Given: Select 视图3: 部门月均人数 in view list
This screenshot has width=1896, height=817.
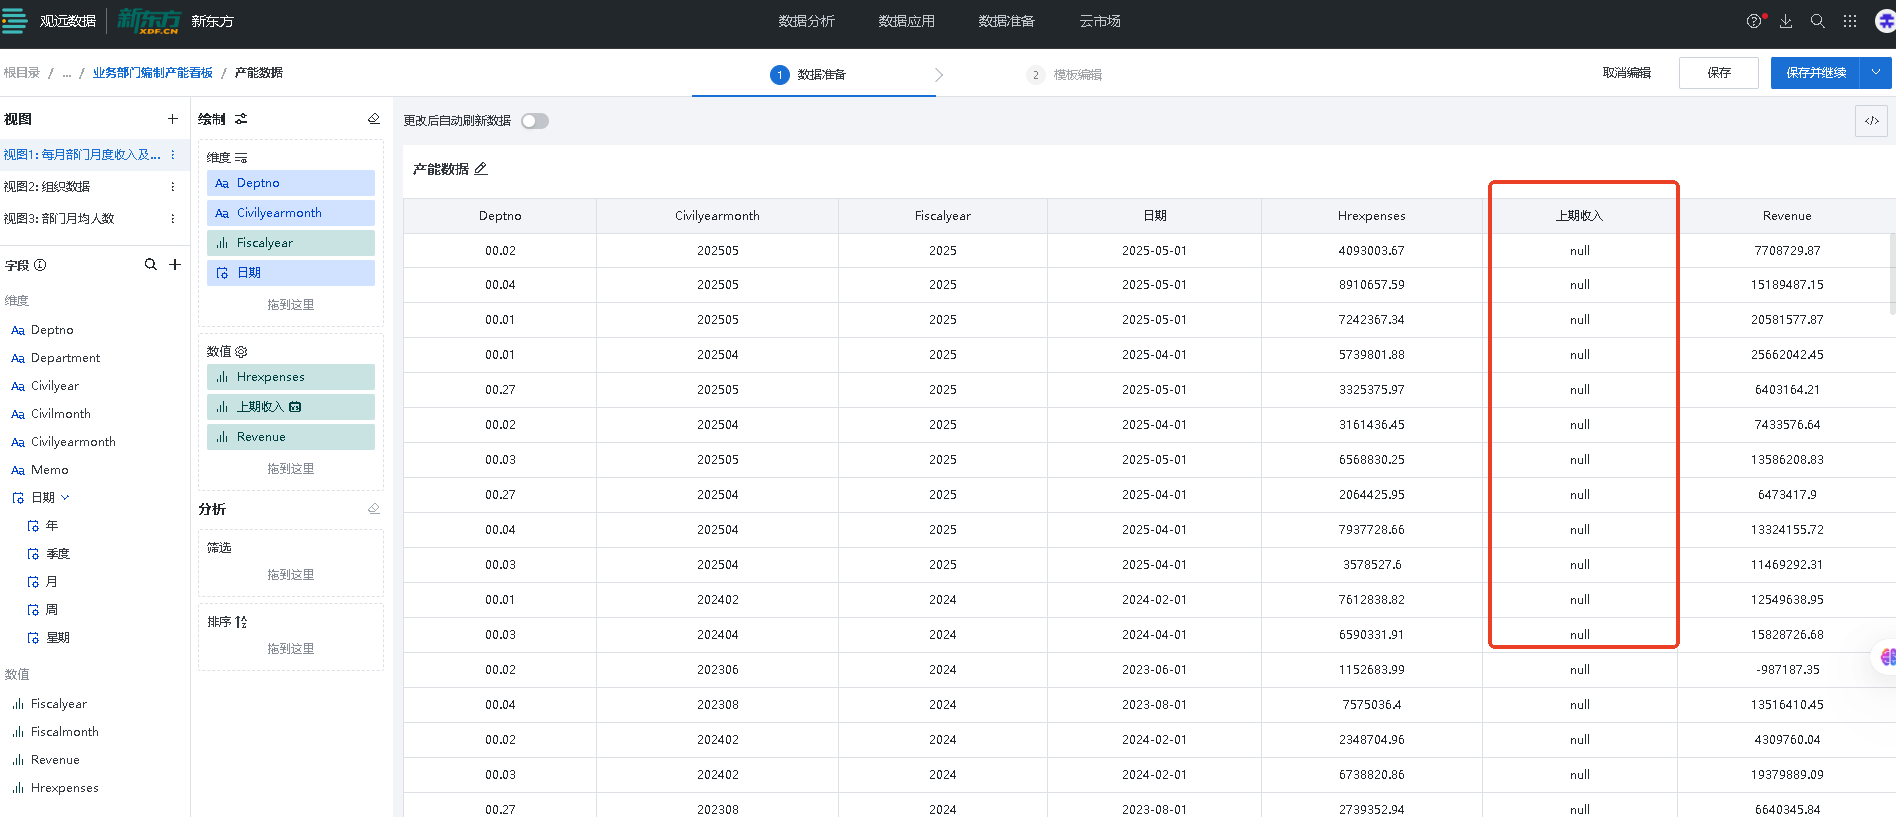Looking at the screenshot, I should [x=60, y=219].
